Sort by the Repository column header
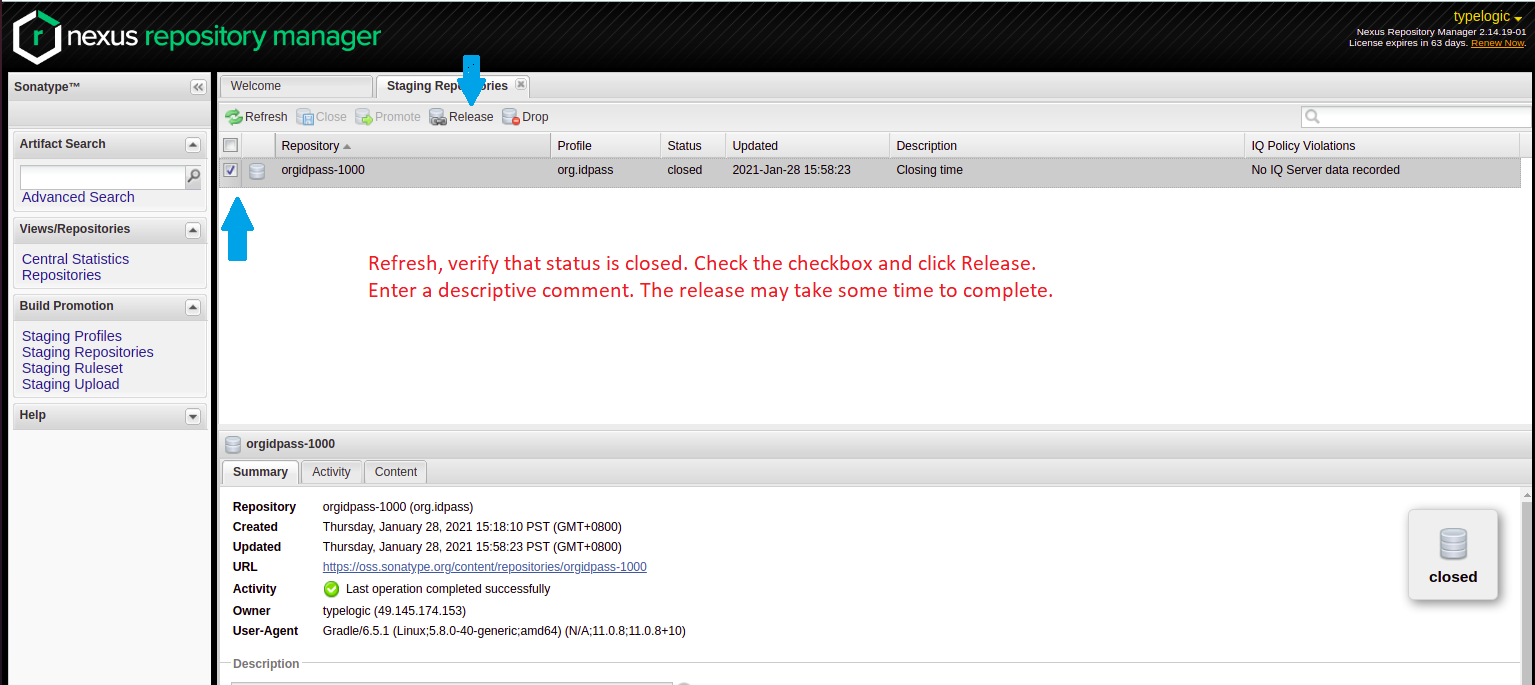The height and width of the screenshot is (685, 1535). coord(413,146)
